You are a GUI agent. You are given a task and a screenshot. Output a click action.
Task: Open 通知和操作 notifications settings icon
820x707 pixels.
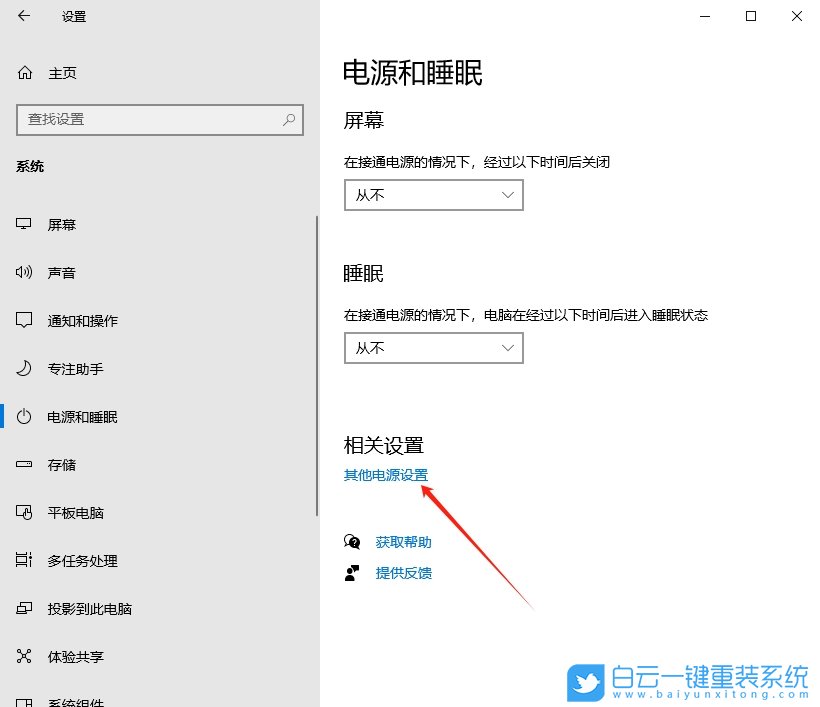[x=24, y=320]
